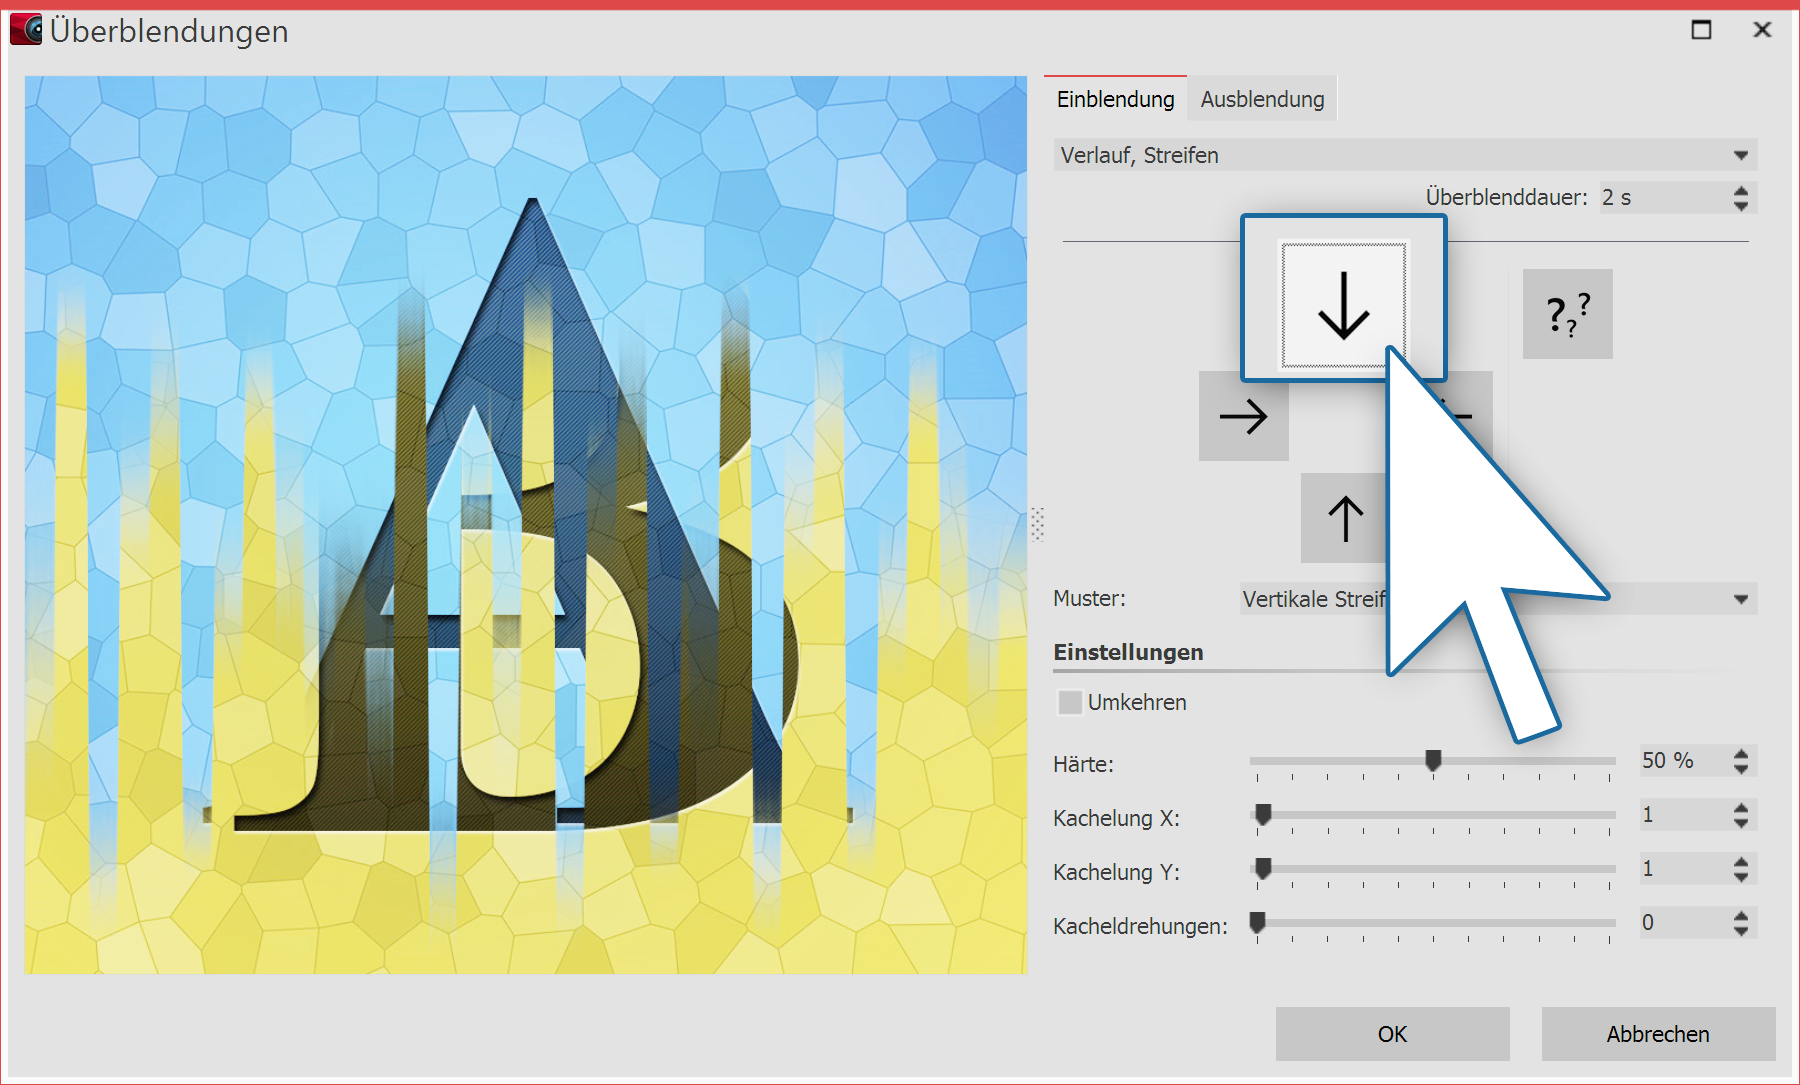This screenshot has width=1800, height=1085.
Task: Switch to the Einblendung tab
Action: [x=1115, y=99]
